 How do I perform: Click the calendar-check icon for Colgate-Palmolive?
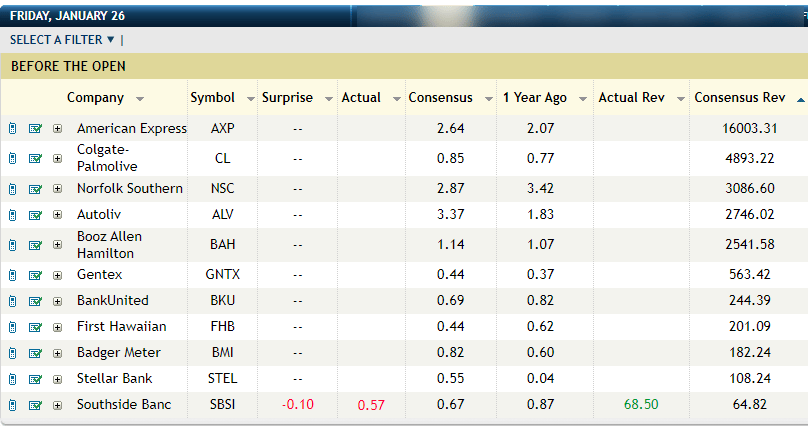click(35, 158)
